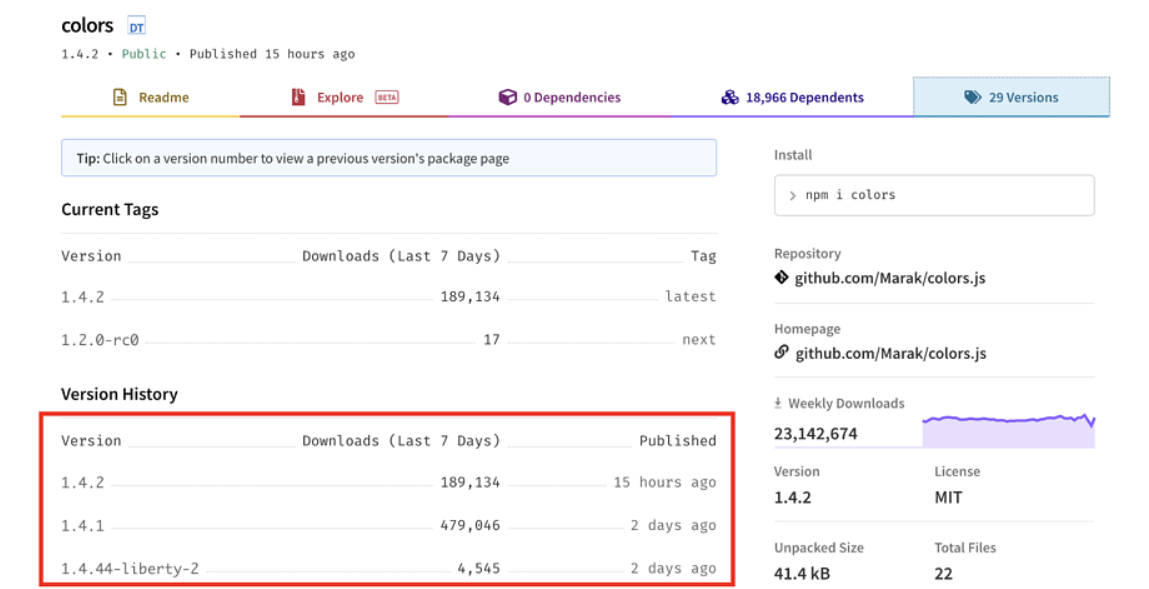This screenshot has height=589, width=1149.
Task: Click the Explore tab's red file icon
Action: 298,97
